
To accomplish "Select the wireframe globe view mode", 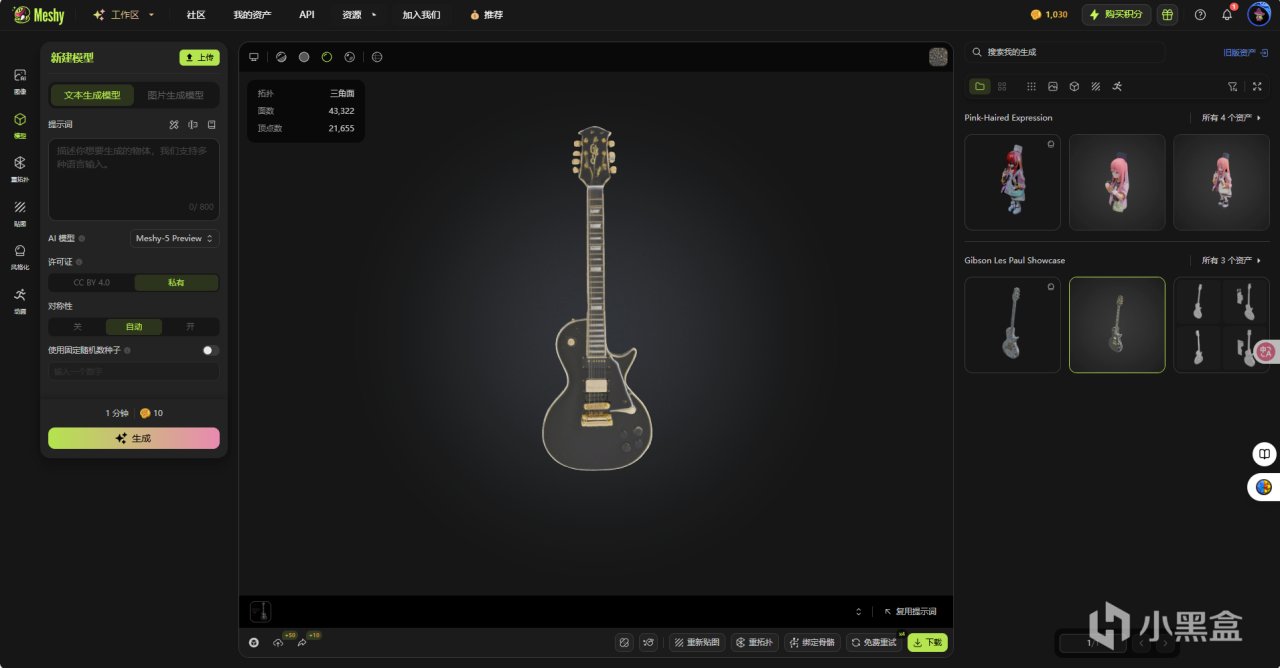I will 377,57.
